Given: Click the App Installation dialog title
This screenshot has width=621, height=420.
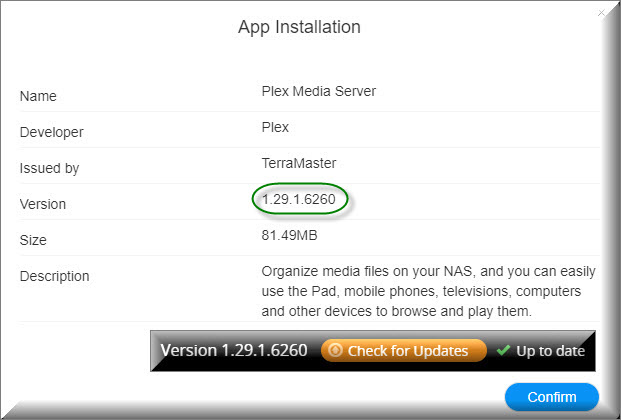Looking at the screenshot, I should pyautogui.click(x=299, y=27).
